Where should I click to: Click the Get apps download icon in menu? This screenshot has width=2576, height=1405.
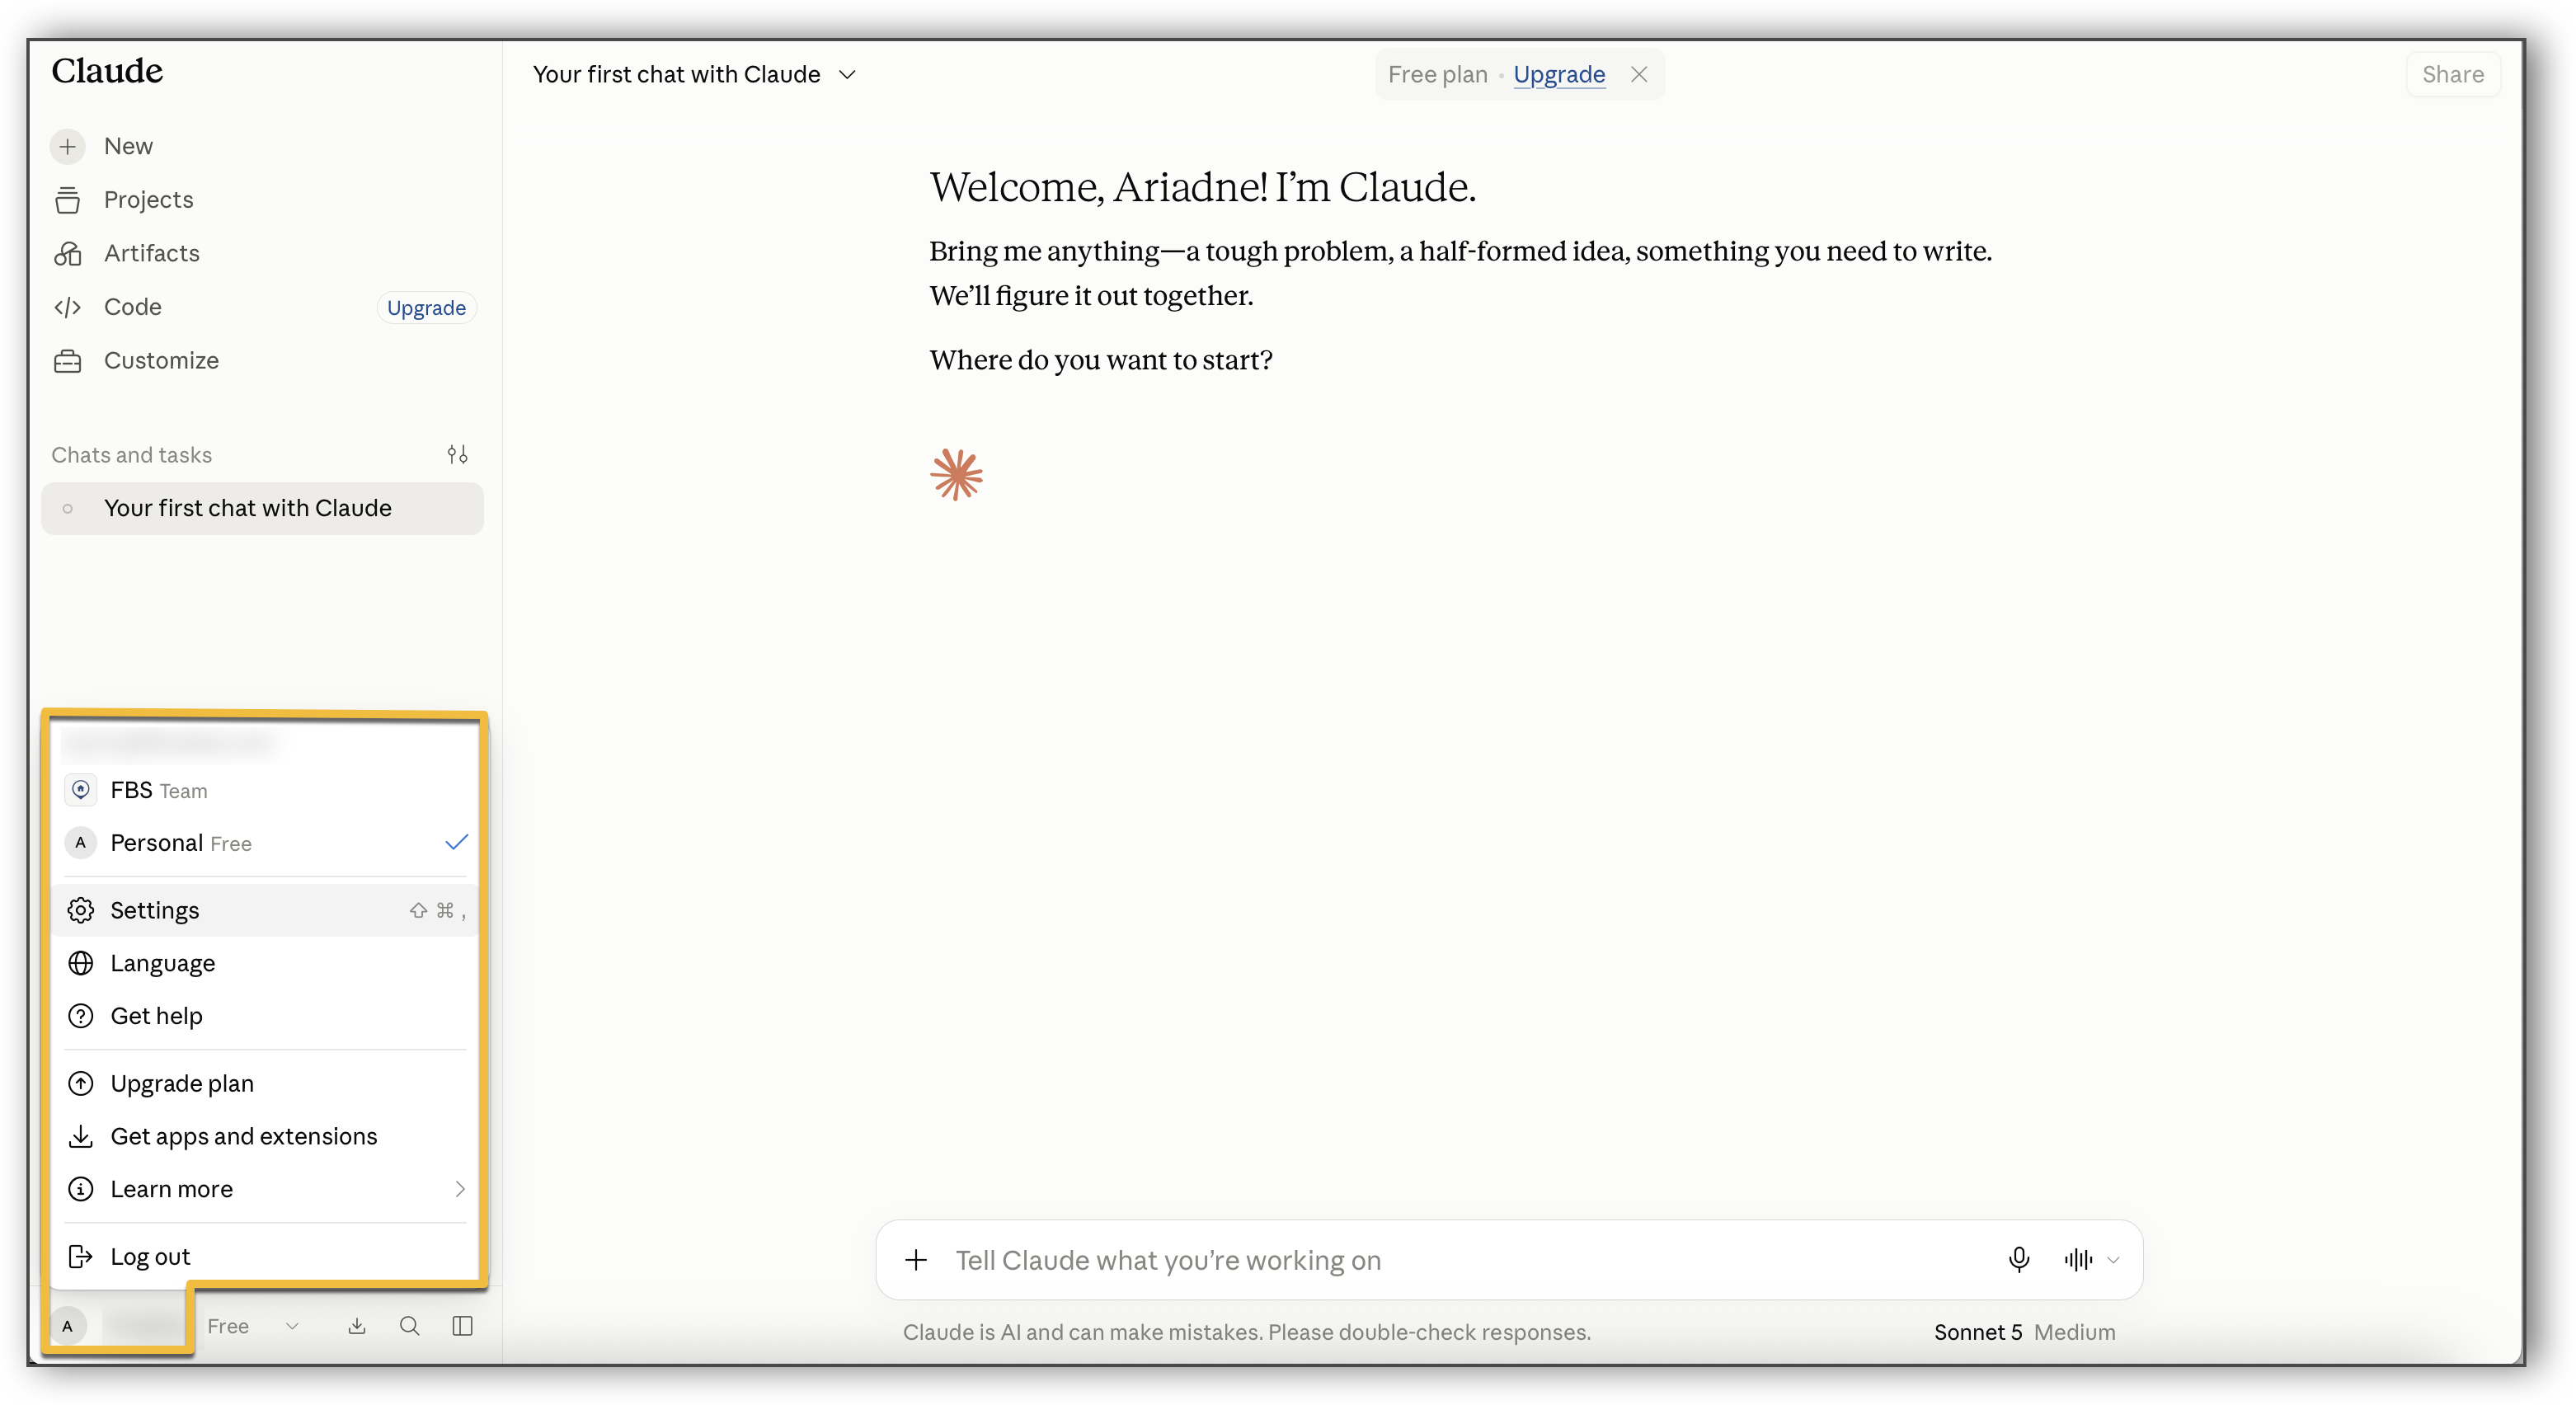point(81,1136)
